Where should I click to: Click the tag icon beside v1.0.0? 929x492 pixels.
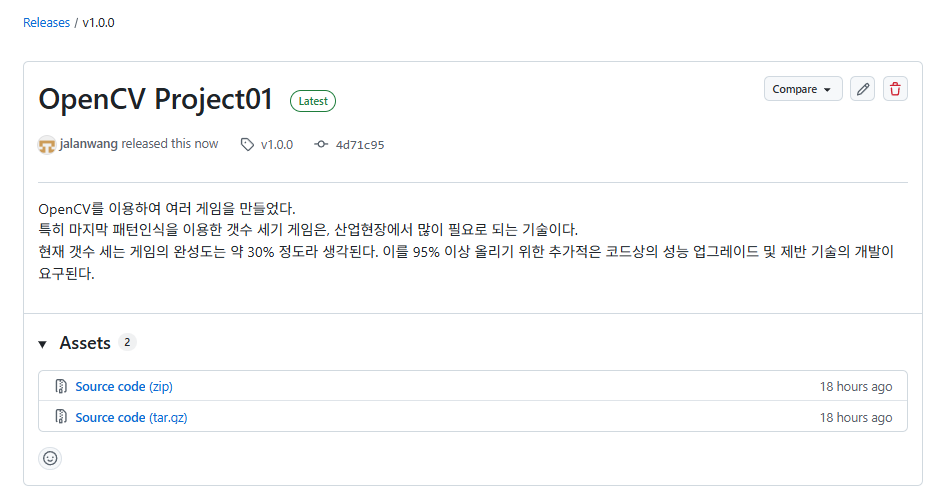pyautogui.click(x=247, y=144)
